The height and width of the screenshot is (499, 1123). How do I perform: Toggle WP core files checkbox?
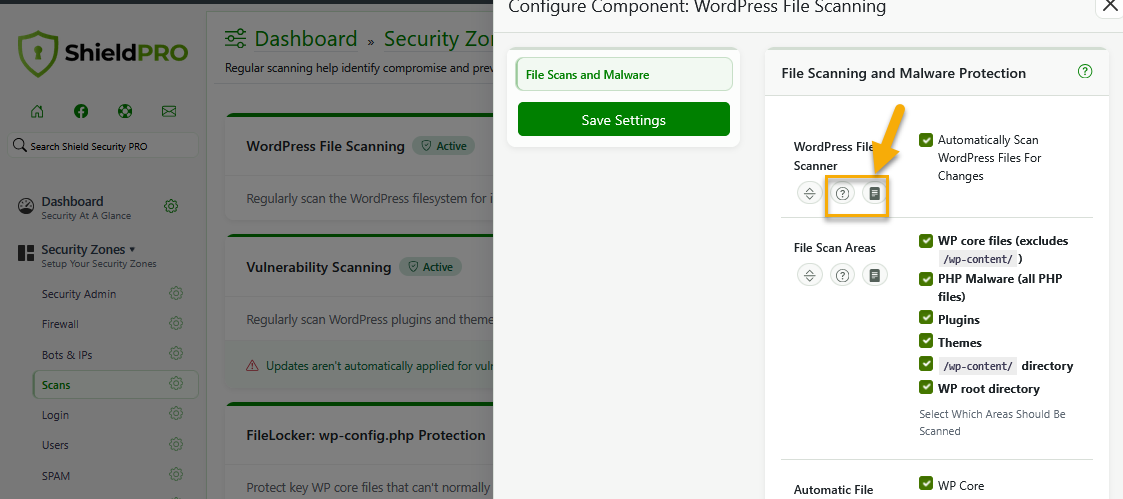point(926,241)
